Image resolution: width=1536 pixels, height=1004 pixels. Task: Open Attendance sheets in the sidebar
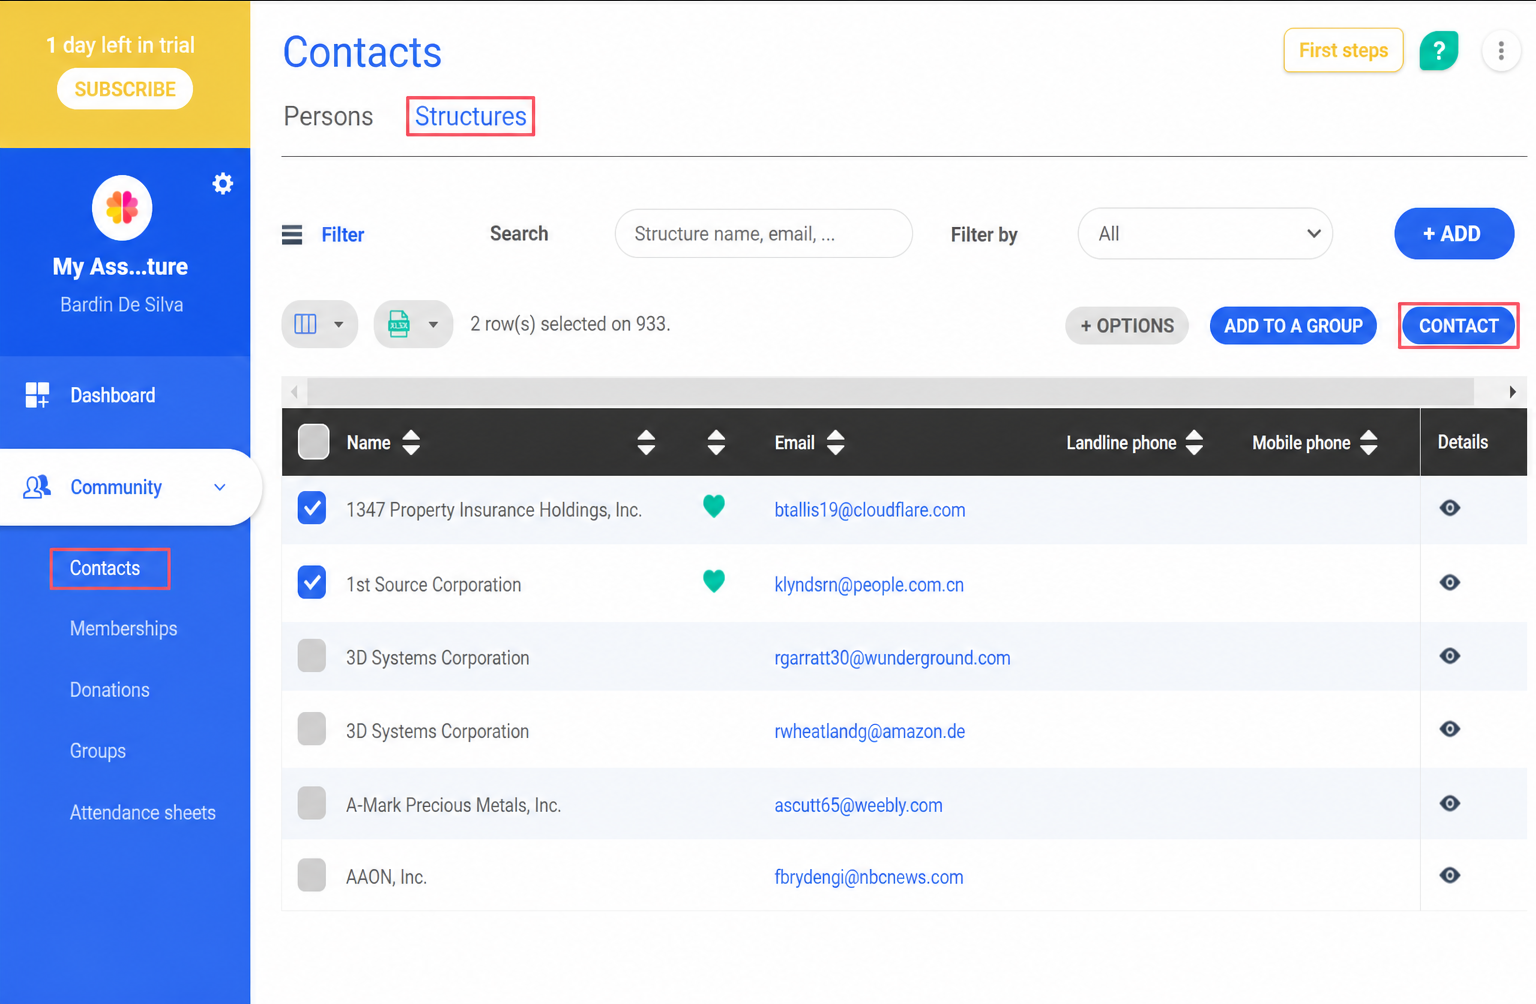point(143,813)
